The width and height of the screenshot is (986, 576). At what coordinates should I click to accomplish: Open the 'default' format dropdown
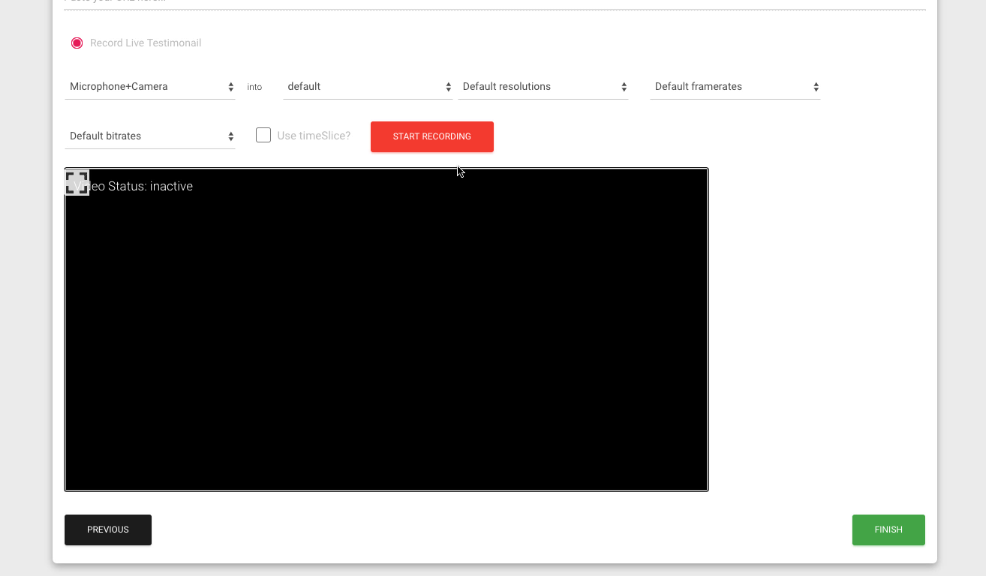click(x=368, y=87)
